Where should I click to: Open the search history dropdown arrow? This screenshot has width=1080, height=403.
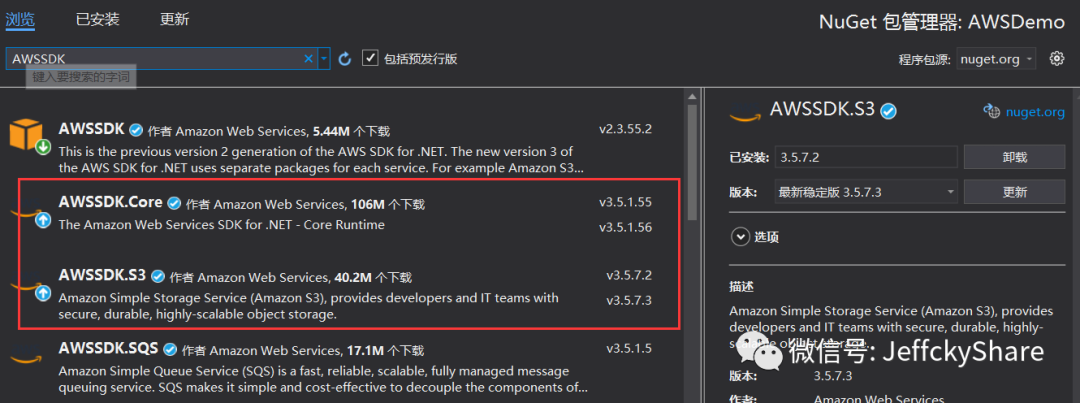324,59
